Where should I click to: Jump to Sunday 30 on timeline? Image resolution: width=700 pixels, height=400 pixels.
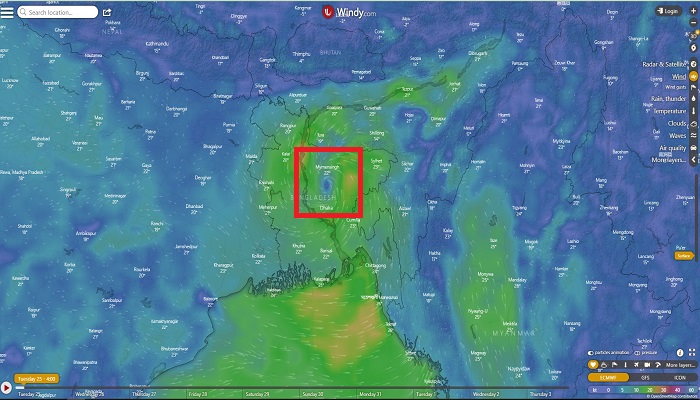pyautogui.click(x=313, y=395)
